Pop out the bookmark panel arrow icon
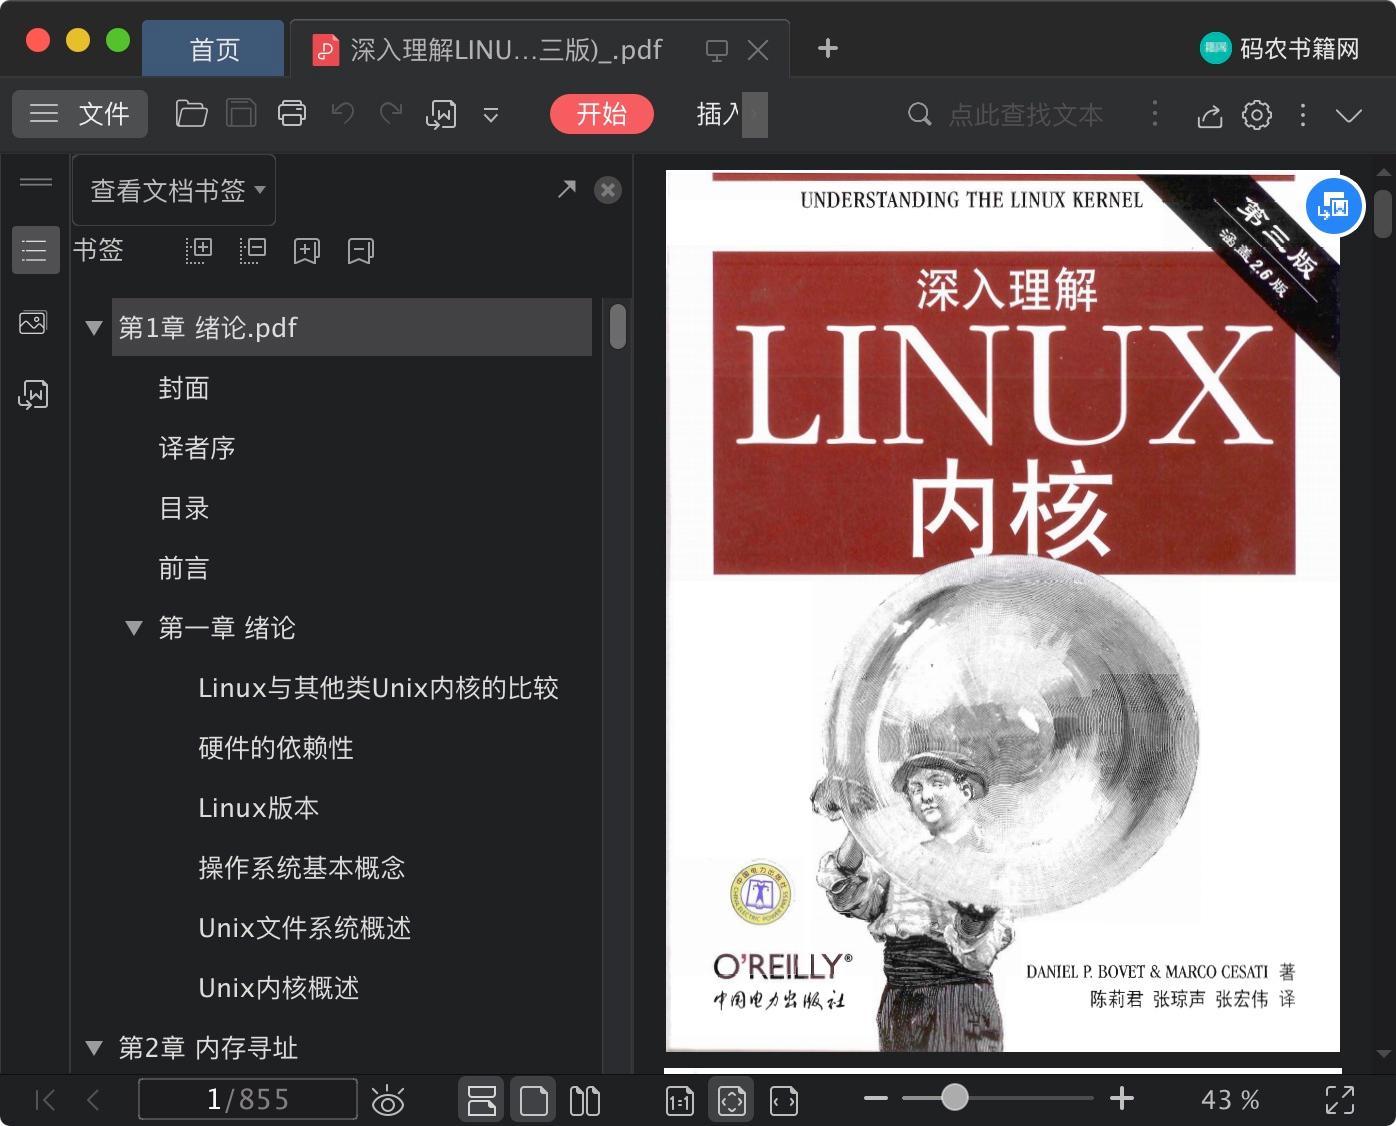The height and width of the screenshot is (1126, 1396). pyautogui.click(x=567, y=188)
